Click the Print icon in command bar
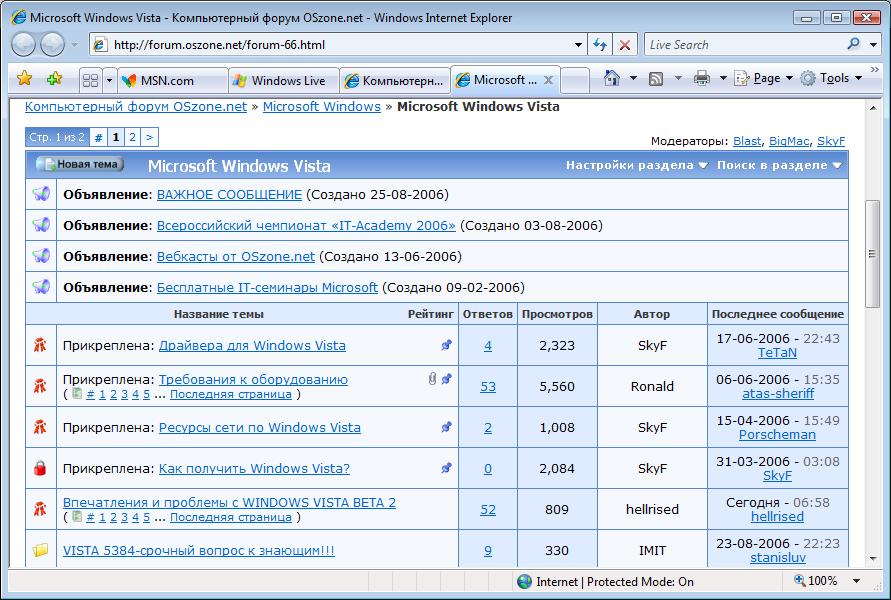Image resolution: width=891 pixels, height=600 pixels. [702, 78]
